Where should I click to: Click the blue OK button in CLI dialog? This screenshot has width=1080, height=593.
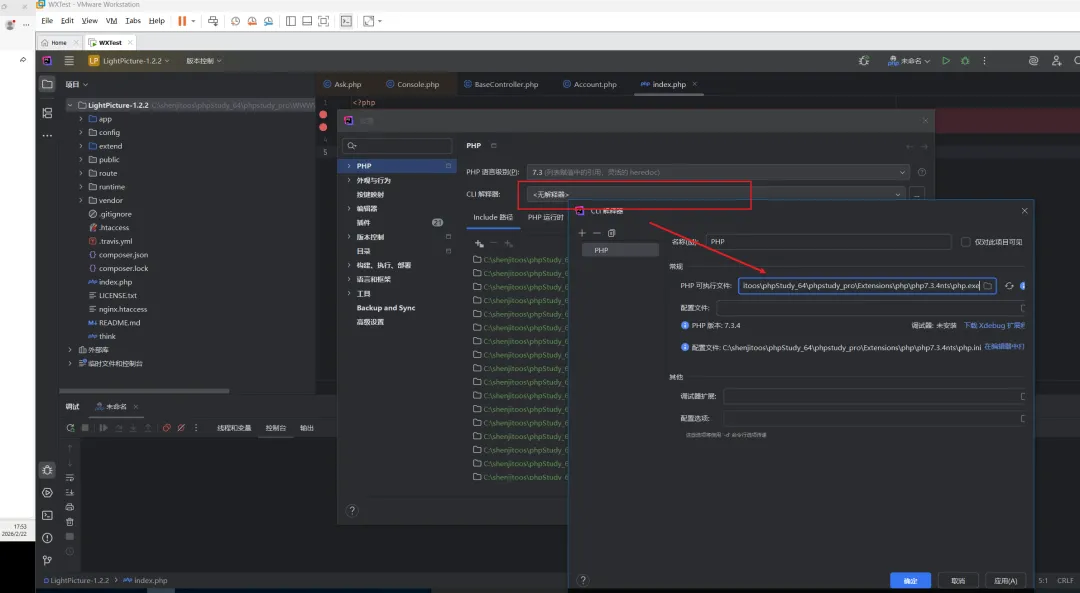tap(910, 581)
